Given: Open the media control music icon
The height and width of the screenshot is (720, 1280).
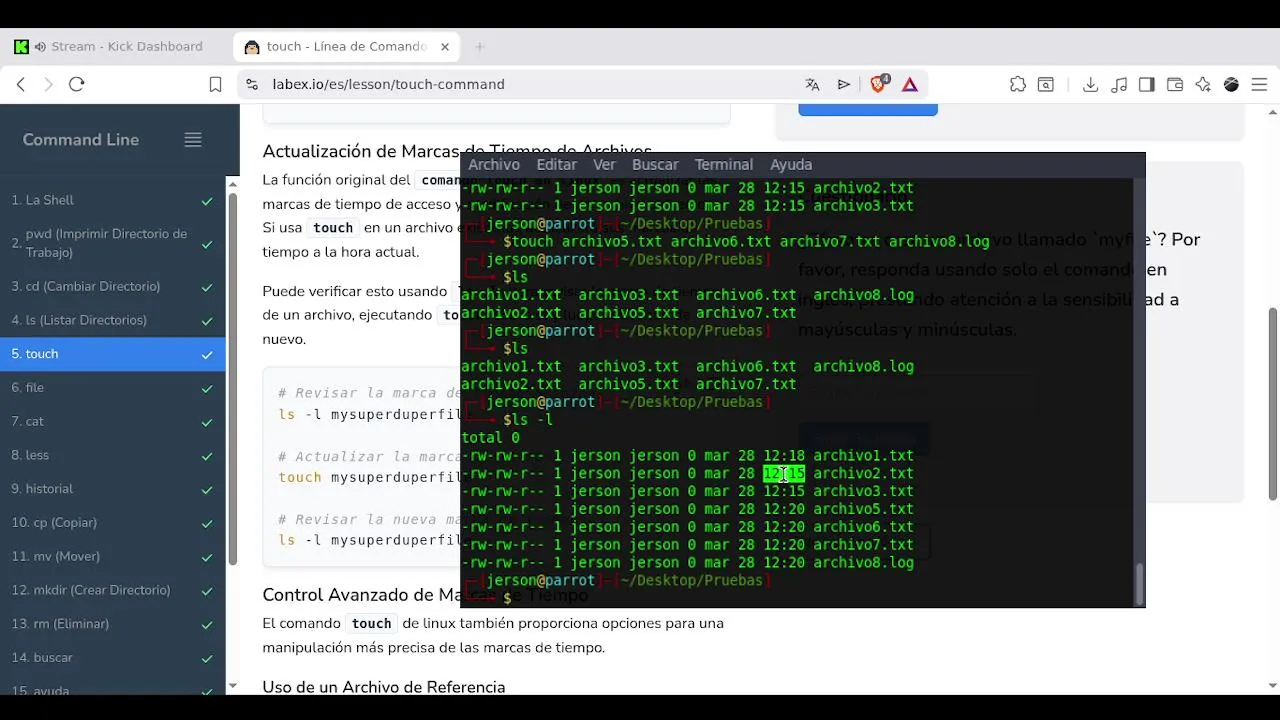Looking at the screenshot, I should tap(1119, 85).
